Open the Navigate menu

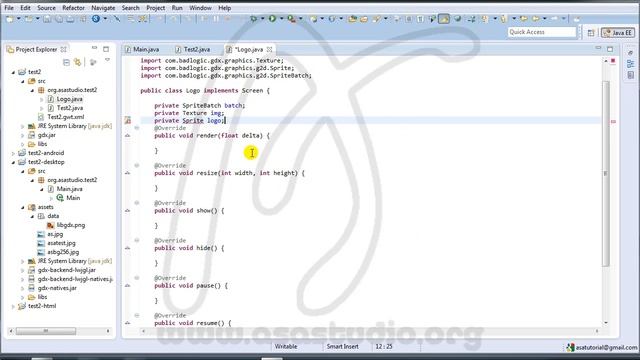(x=103, y=8)
